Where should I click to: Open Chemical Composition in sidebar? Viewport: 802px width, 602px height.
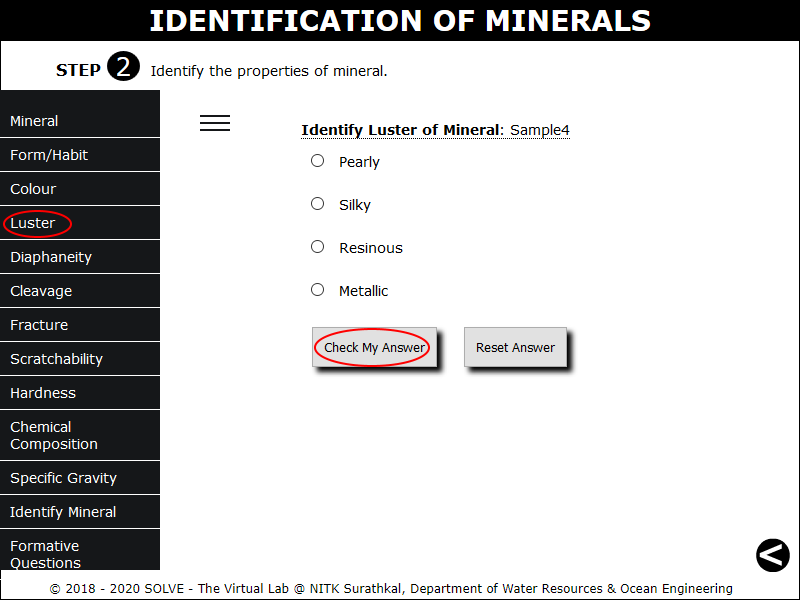pyautogui.click(x=80, y=435)
